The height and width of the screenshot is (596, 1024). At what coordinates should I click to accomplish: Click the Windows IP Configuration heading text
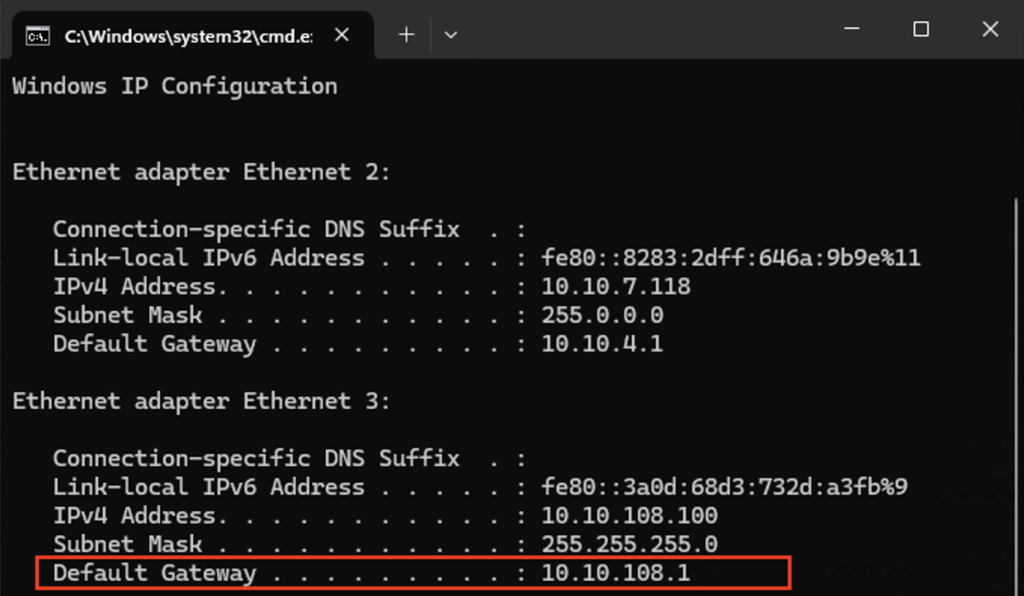coord(174,86)
